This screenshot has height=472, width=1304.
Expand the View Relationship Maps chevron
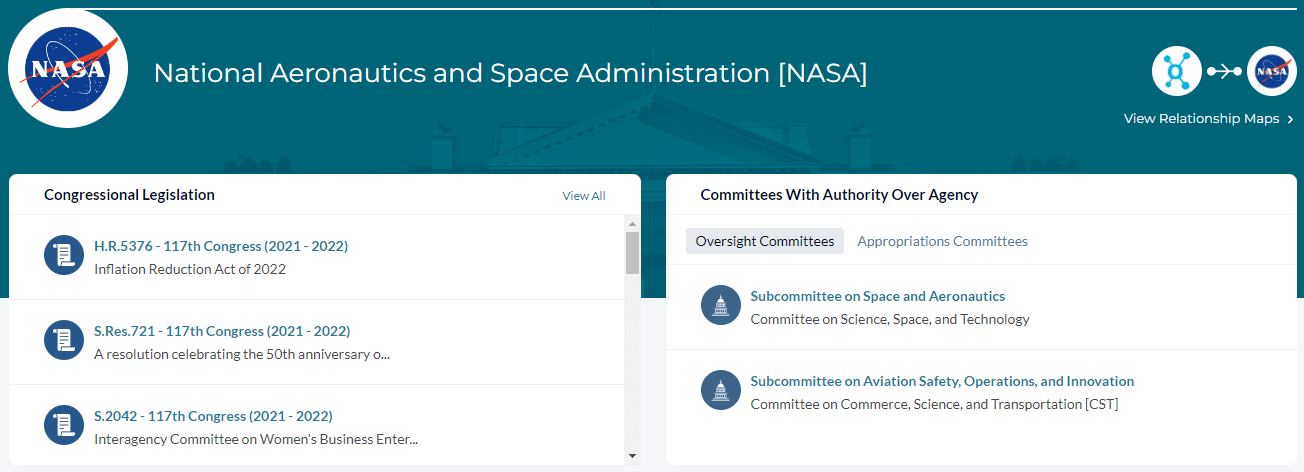click(1291, 120)
